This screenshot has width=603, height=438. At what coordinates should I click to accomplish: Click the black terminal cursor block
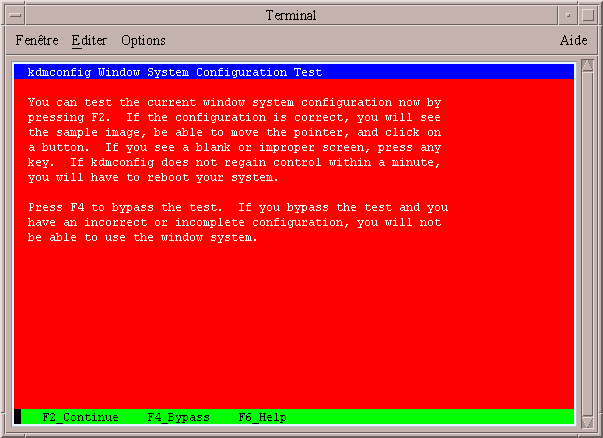click(x=18, y=417)
